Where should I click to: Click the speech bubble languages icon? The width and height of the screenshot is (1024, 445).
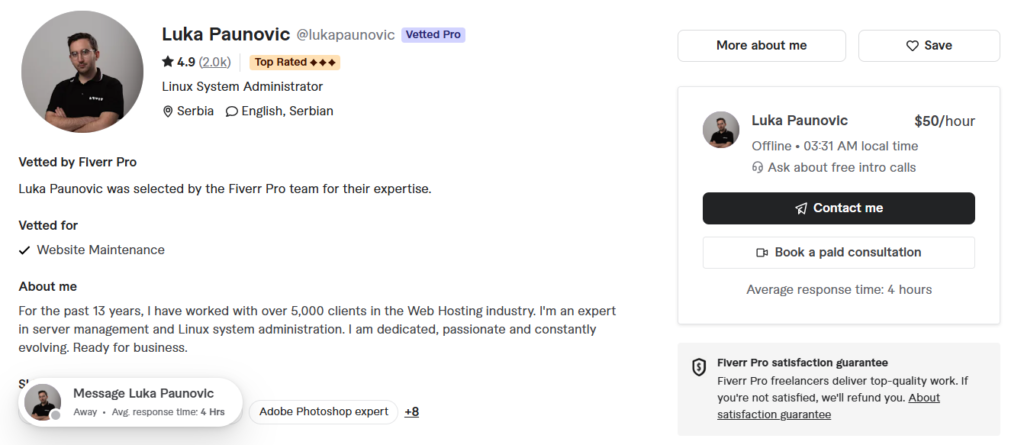coord(231,112)
